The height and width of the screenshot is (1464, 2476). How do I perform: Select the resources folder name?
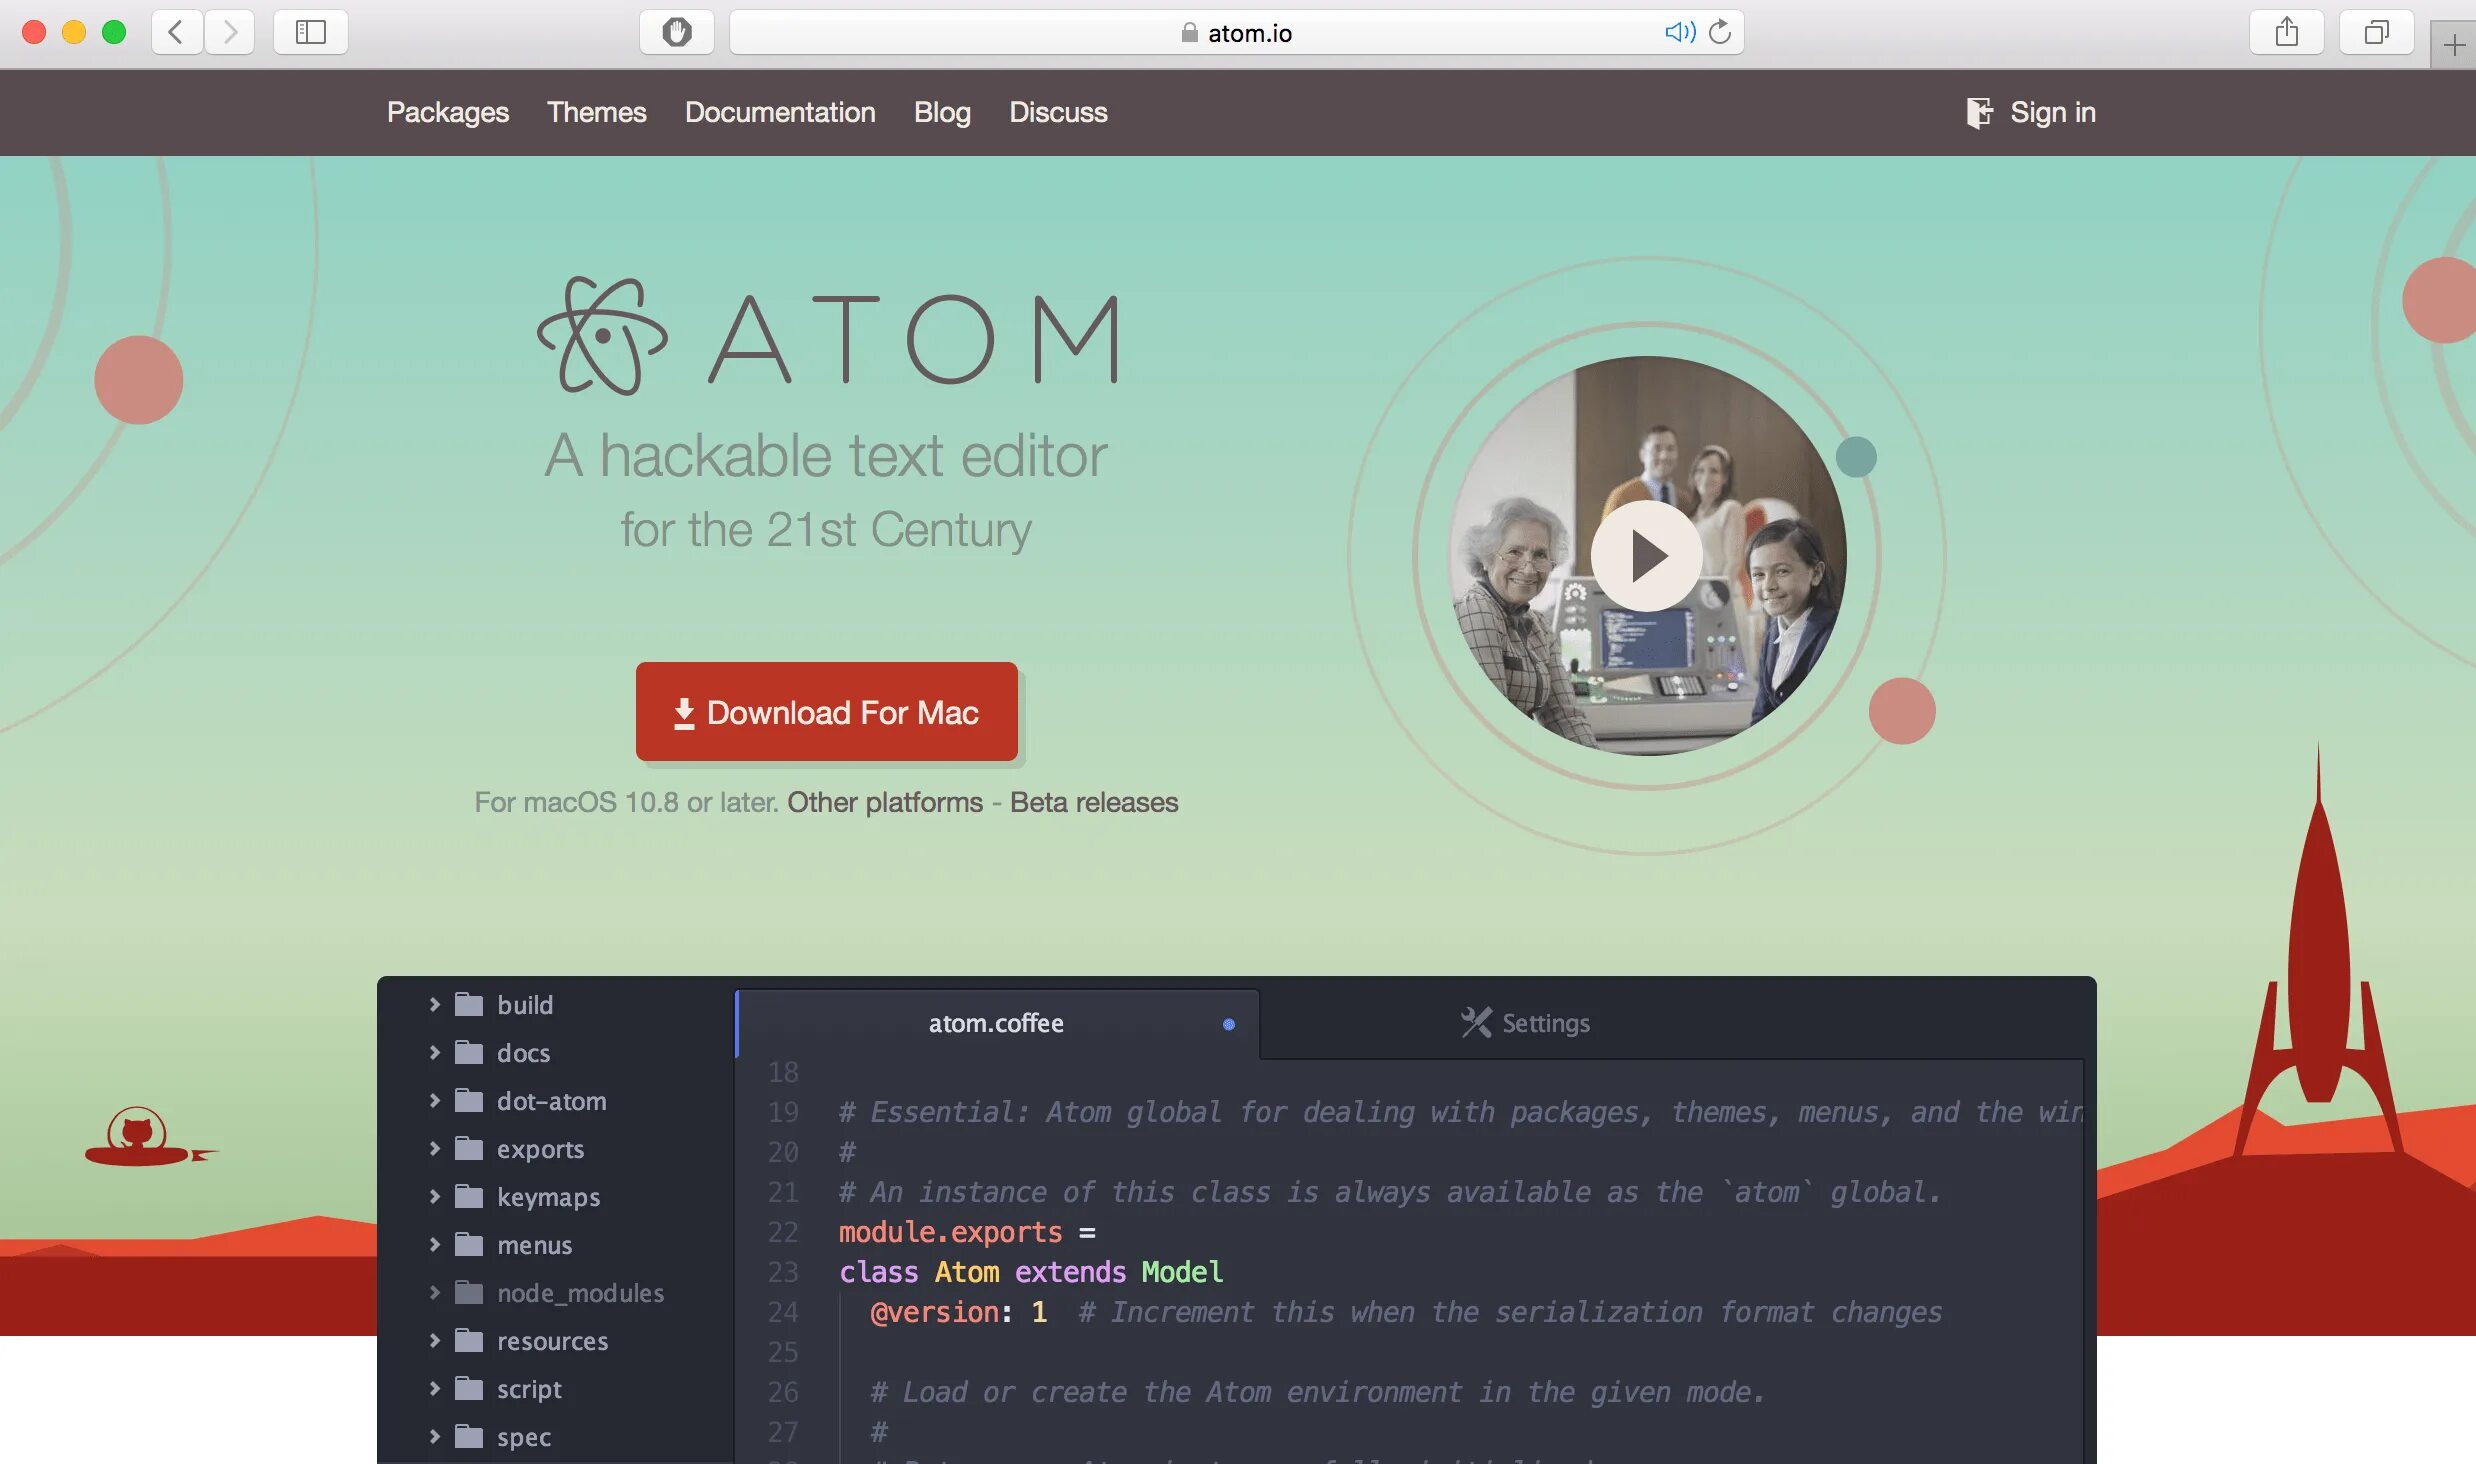[552, 1341]
